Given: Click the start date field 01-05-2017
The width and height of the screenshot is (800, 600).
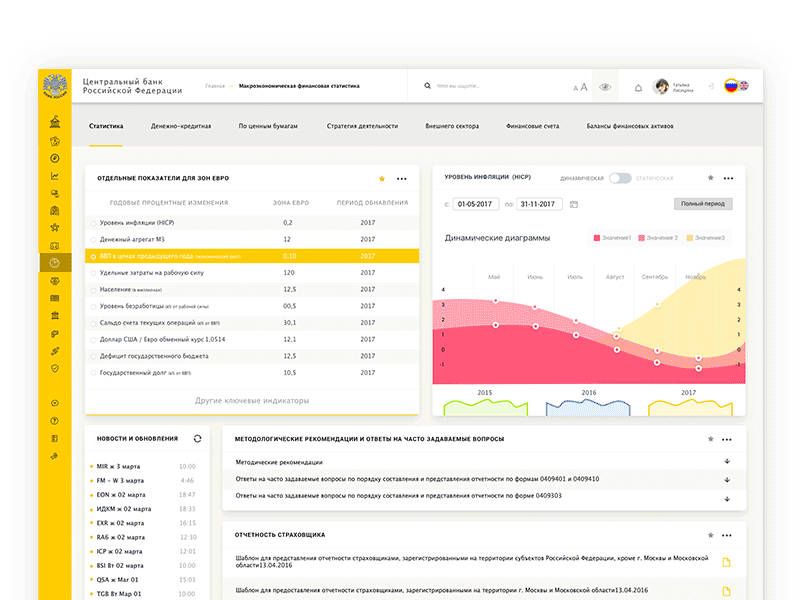Looking at the screenshot, I should click(476, 204).
